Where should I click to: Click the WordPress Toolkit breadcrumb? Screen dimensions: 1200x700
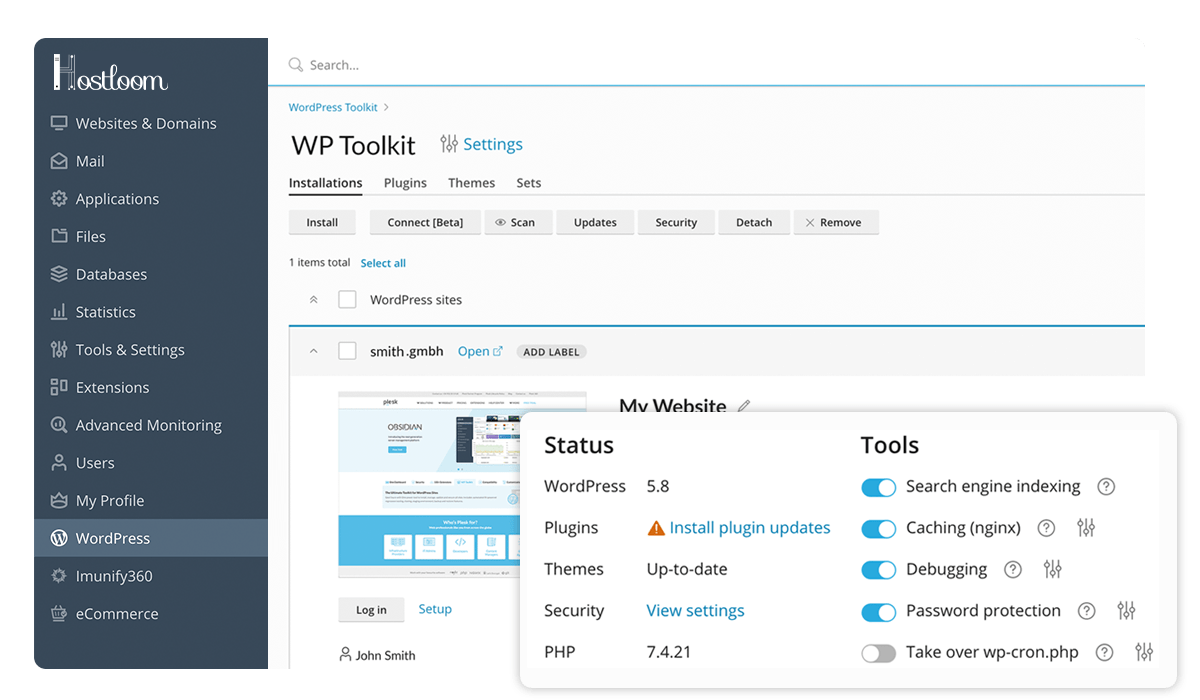coord(333,107)
